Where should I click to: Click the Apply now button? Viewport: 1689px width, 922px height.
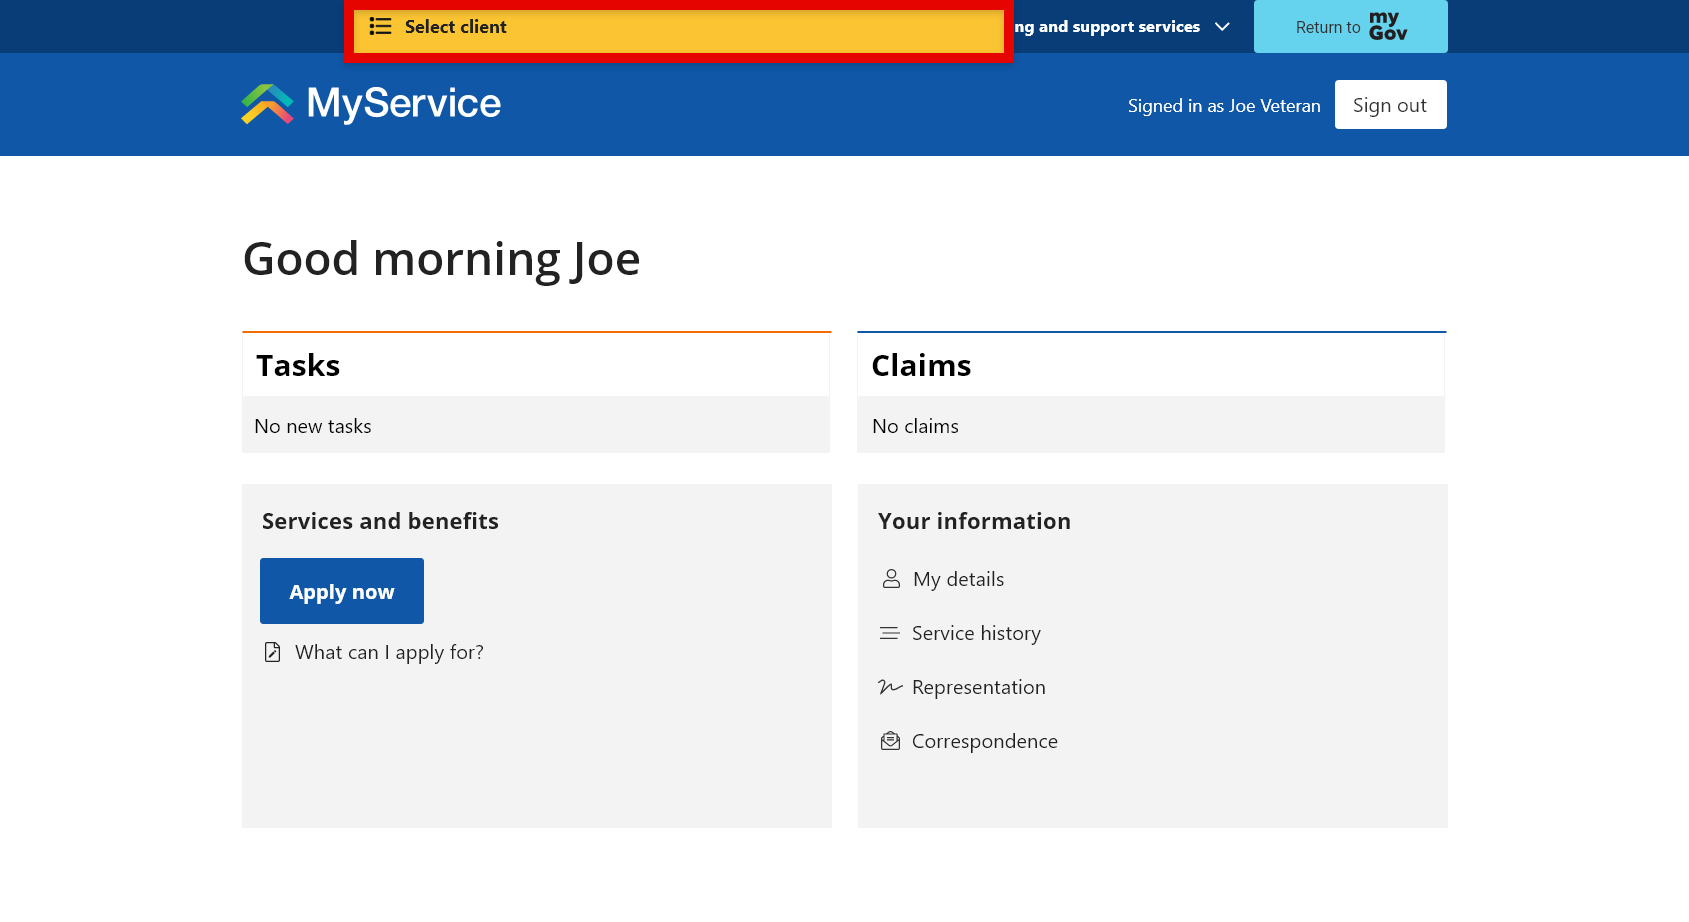point(341,590)
